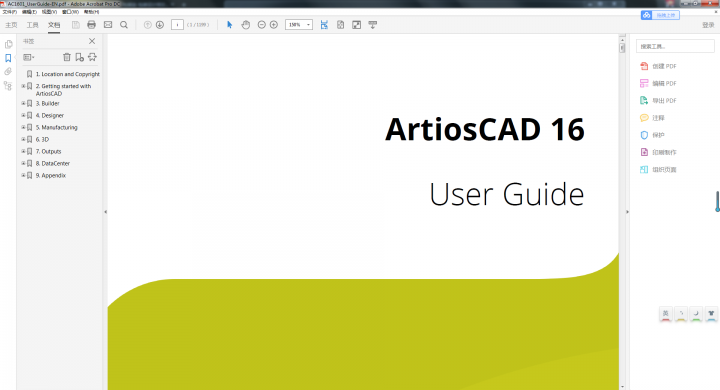
Task: Open the 文件 menu
Action: coord(10,12)
